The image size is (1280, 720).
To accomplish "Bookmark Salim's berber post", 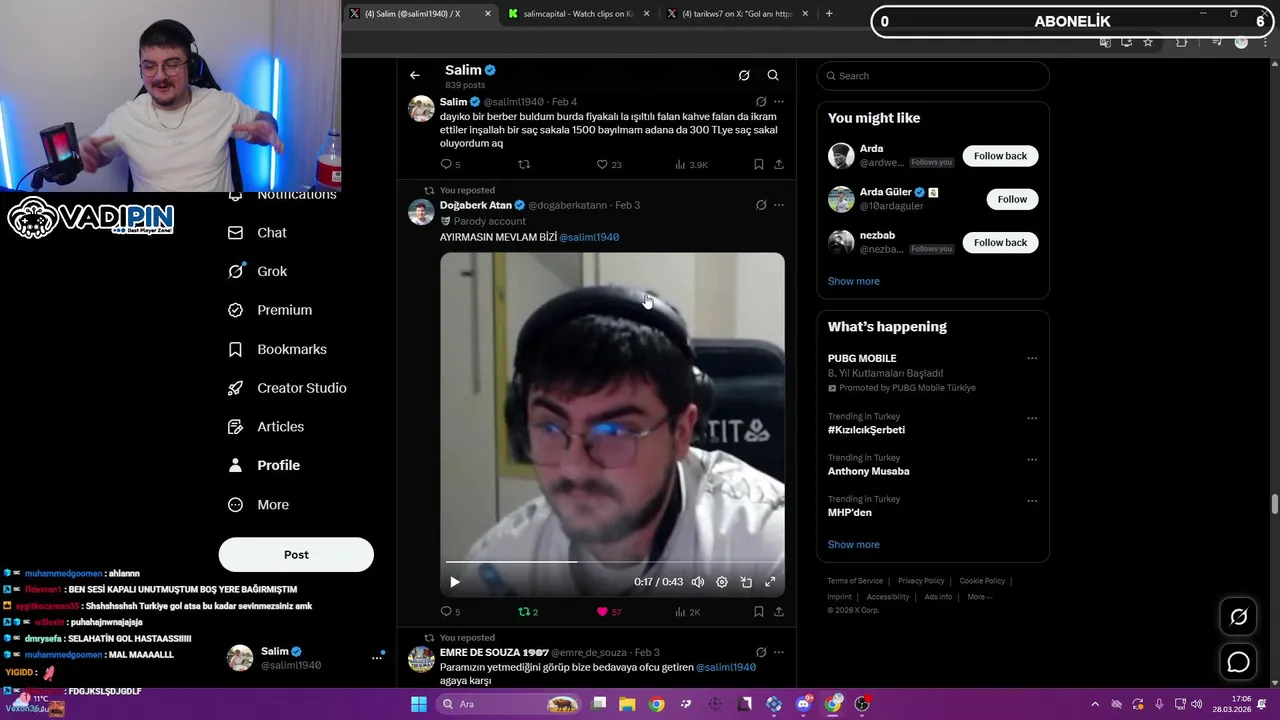I will click(x=759, y=164).
